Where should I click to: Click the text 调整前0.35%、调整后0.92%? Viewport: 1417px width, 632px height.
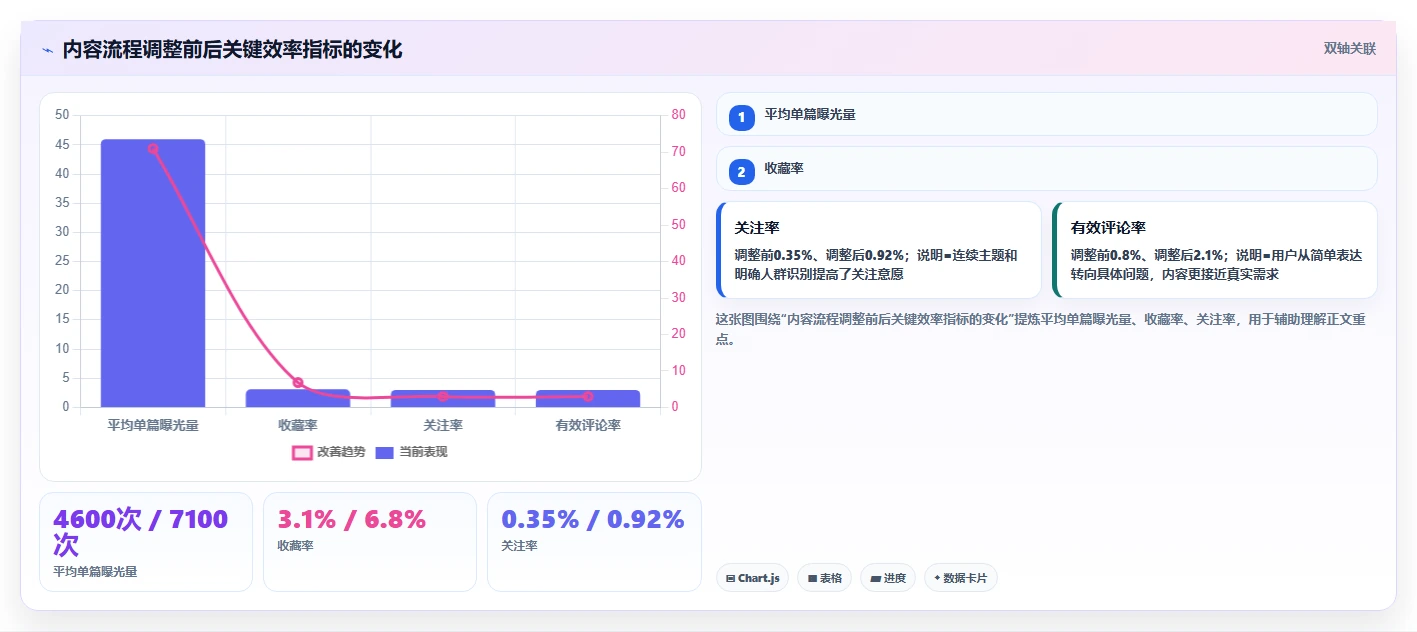[820, 255]
